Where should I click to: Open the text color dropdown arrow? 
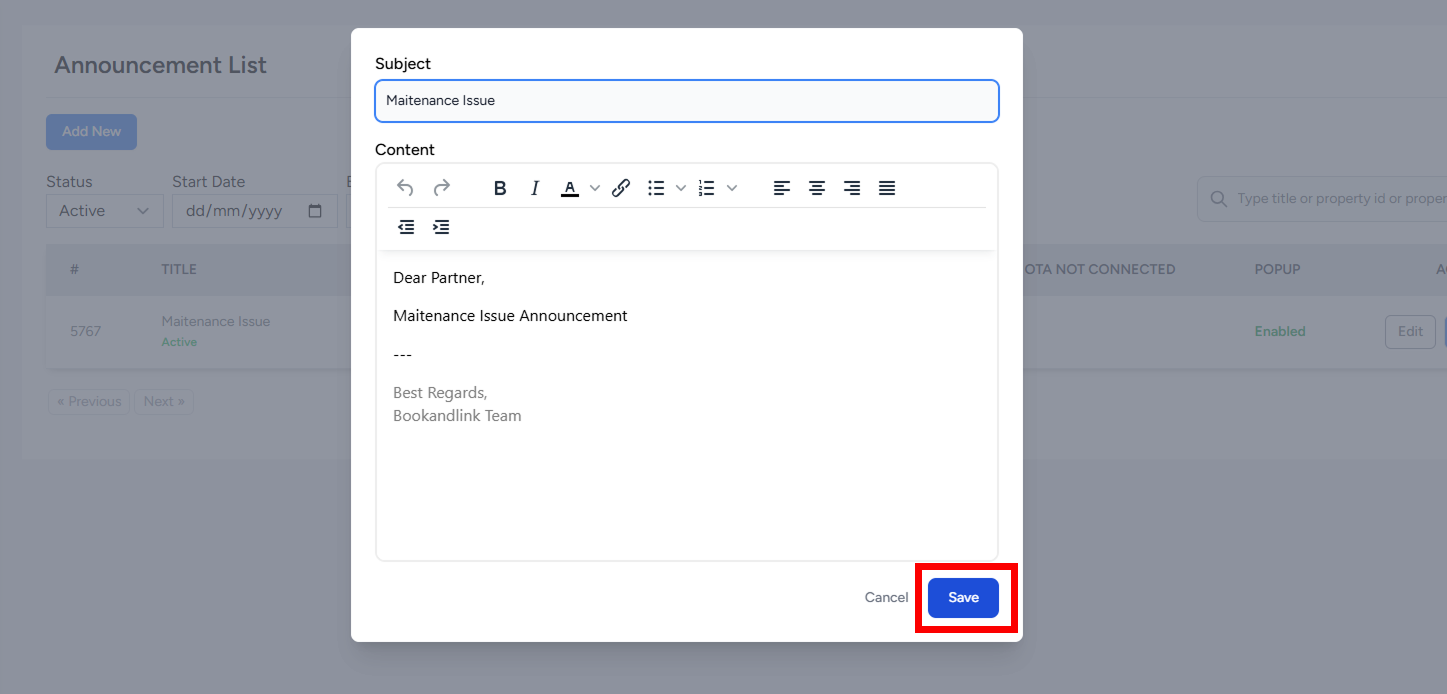coord(594,188)
